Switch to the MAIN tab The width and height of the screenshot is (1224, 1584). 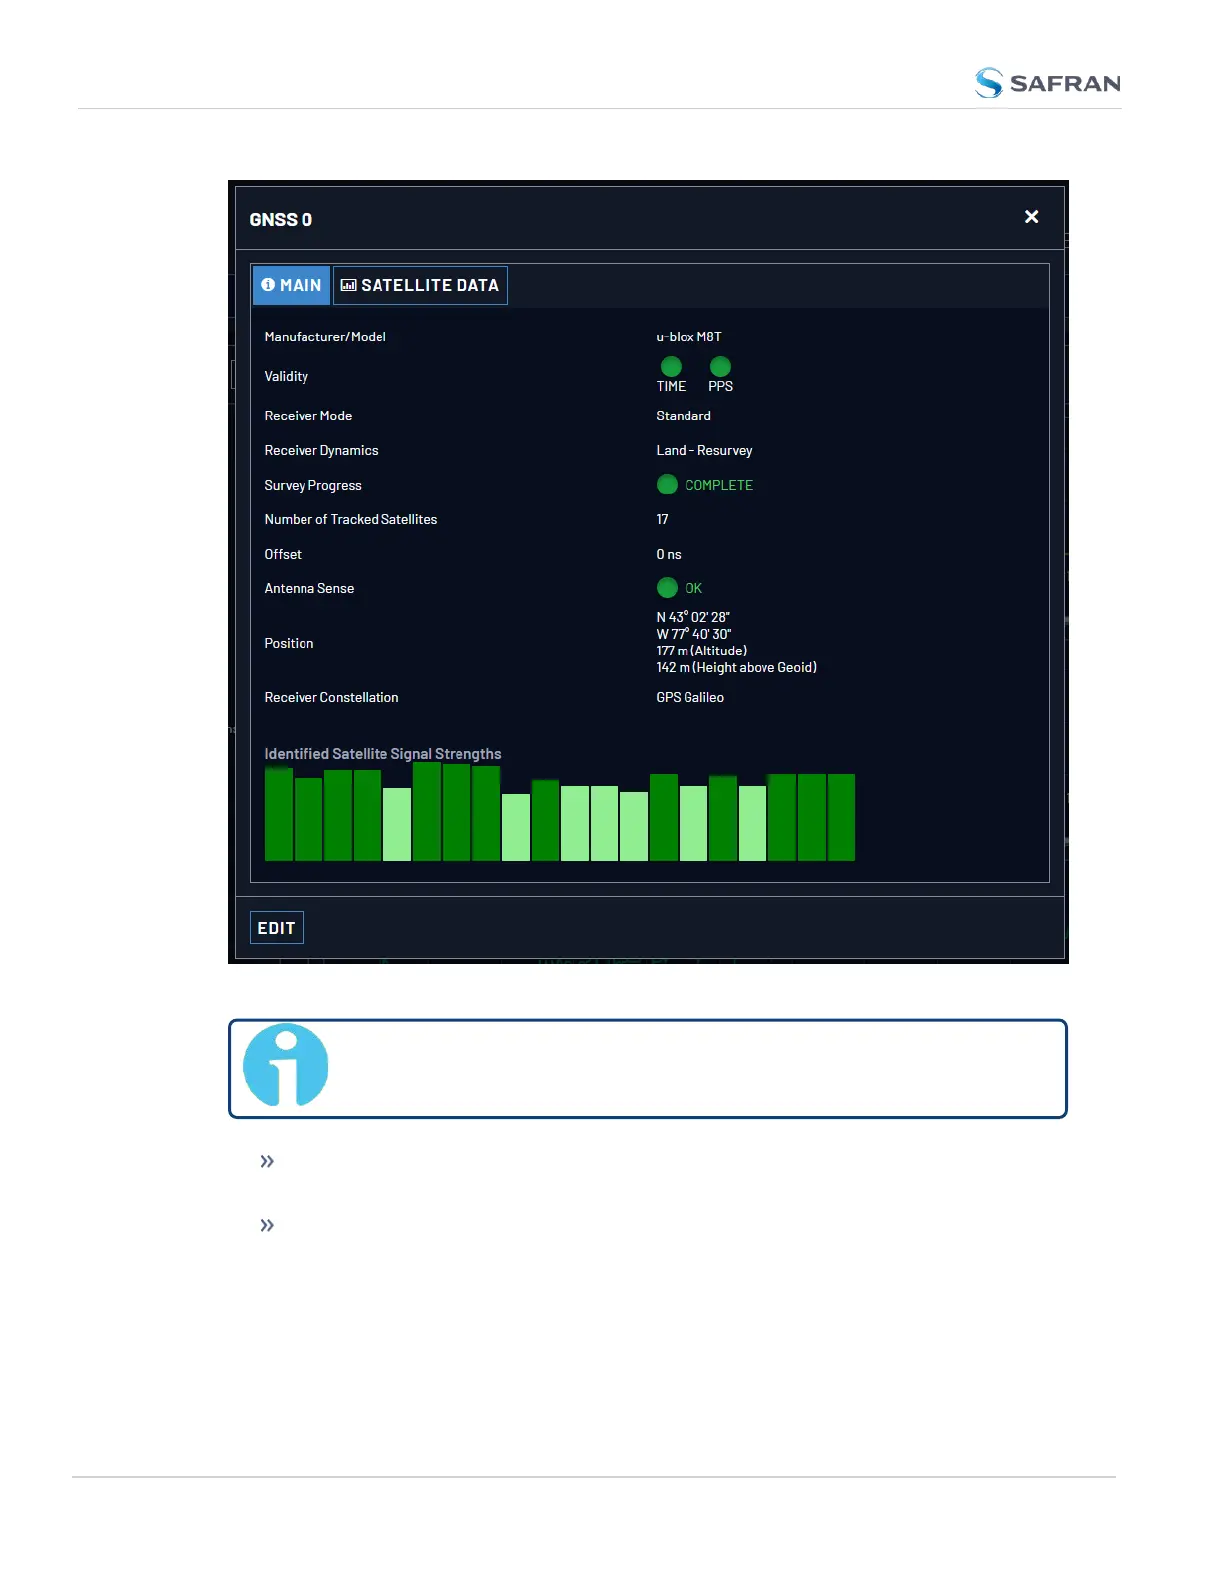291,285
